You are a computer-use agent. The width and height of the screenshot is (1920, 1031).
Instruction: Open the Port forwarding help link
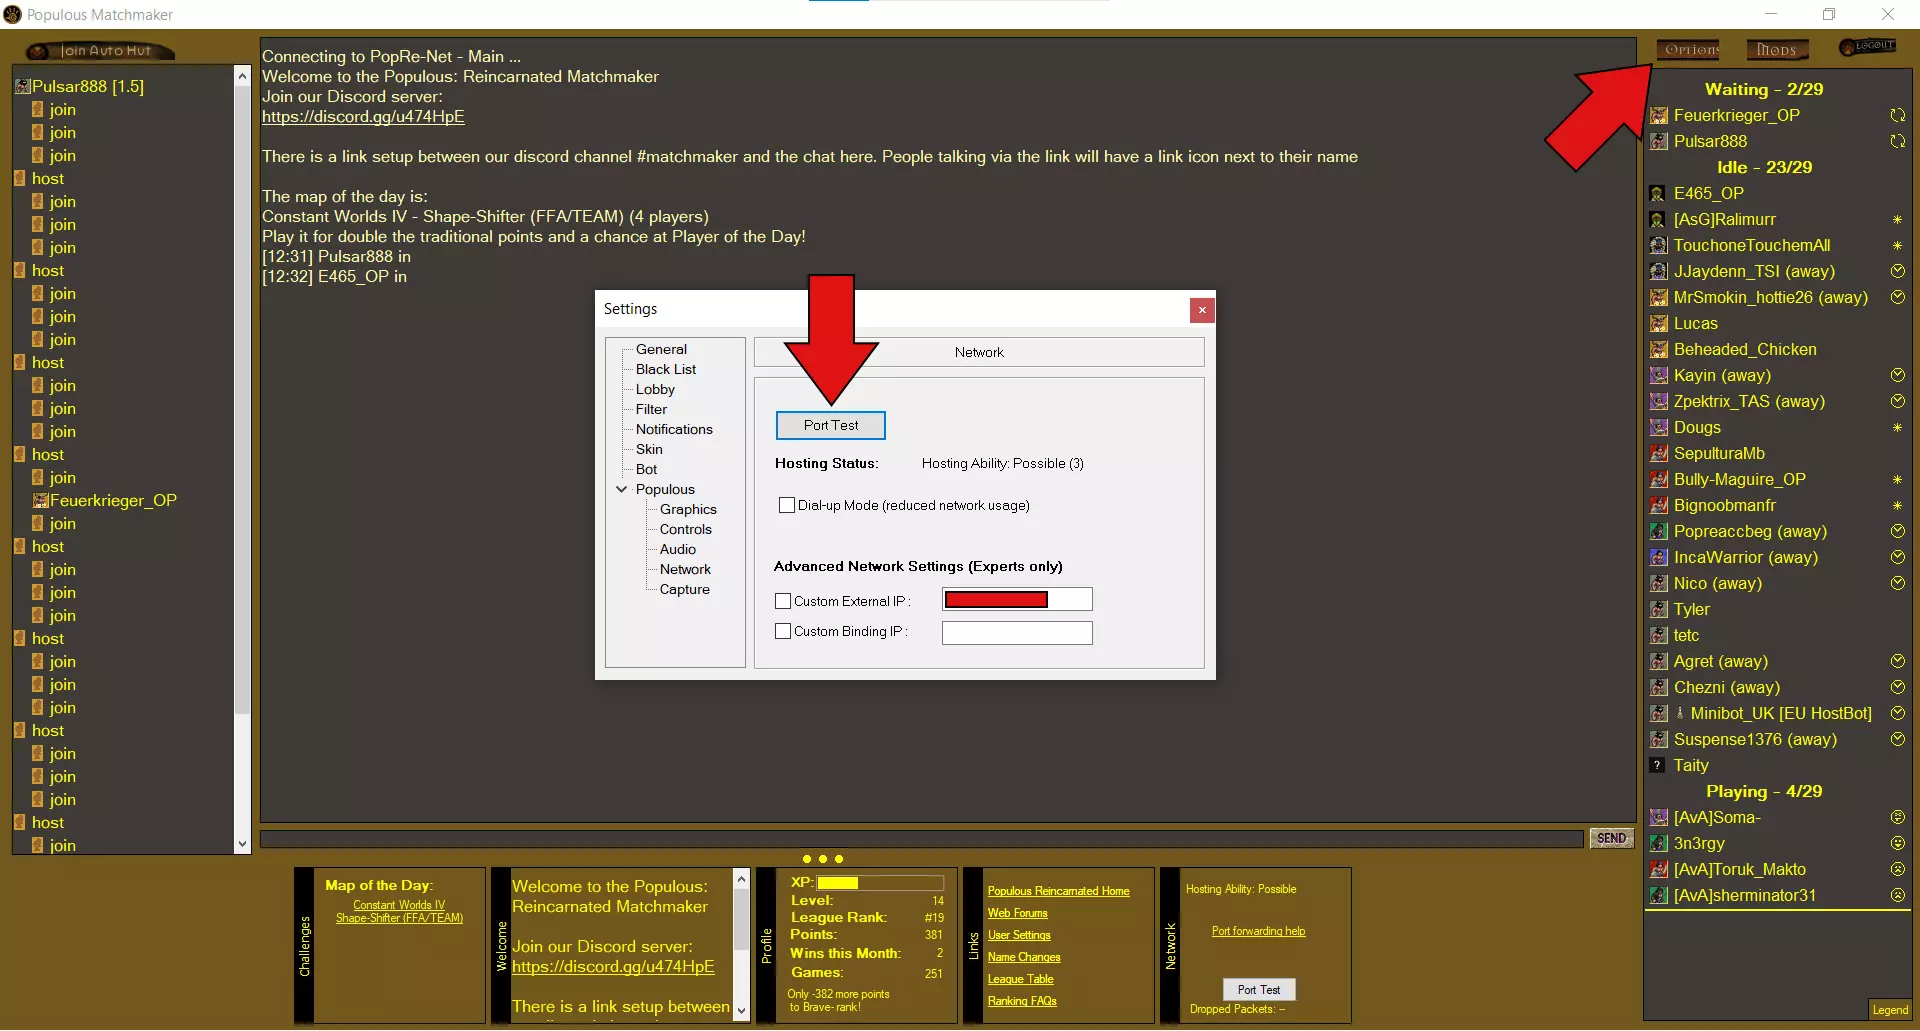pos(1259,932)
